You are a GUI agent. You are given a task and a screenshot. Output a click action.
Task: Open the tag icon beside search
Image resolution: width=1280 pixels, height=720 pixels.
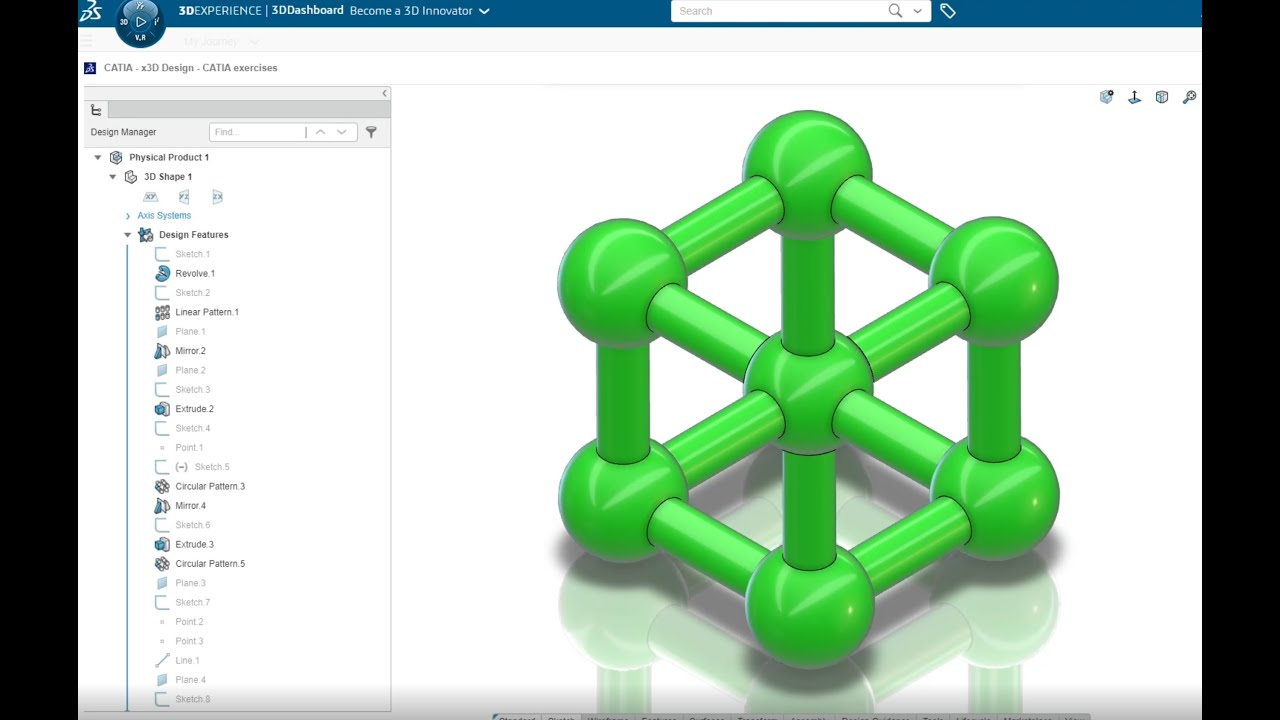tap(948, 11)
